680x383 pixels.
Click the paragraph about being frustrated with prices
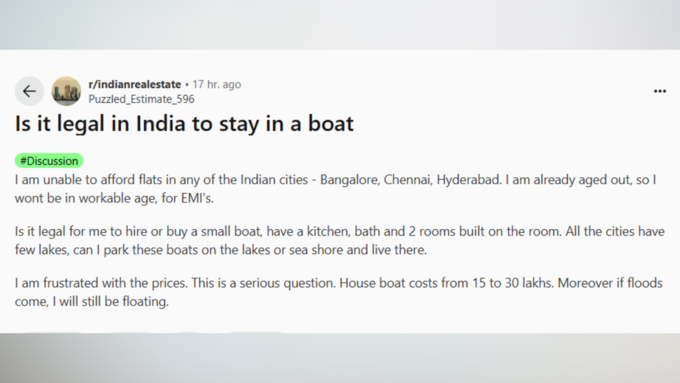click(x=339, y=292)
